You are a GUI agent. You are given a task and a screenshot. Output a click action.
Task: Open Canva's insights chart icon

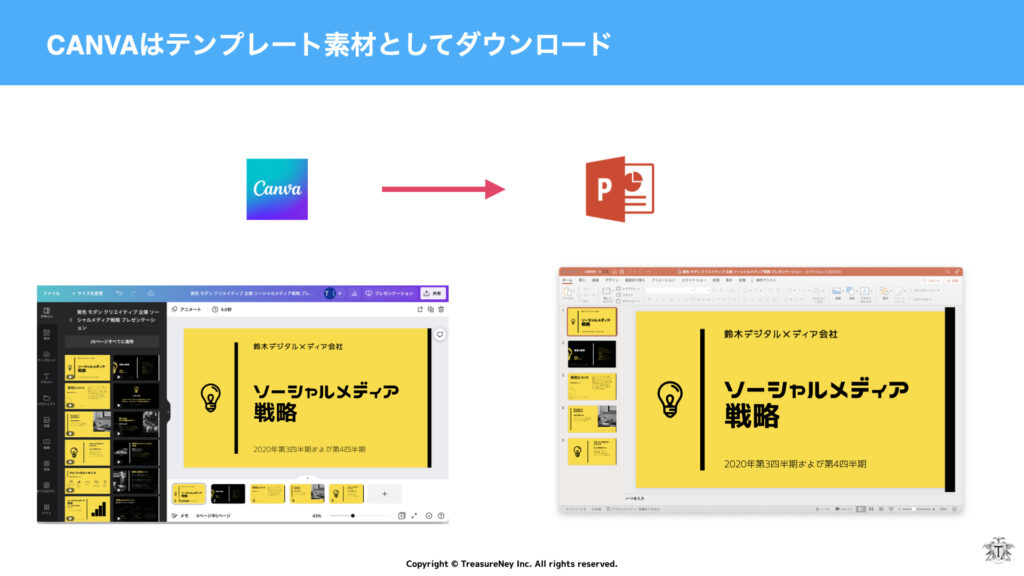[x=354, y=294]
